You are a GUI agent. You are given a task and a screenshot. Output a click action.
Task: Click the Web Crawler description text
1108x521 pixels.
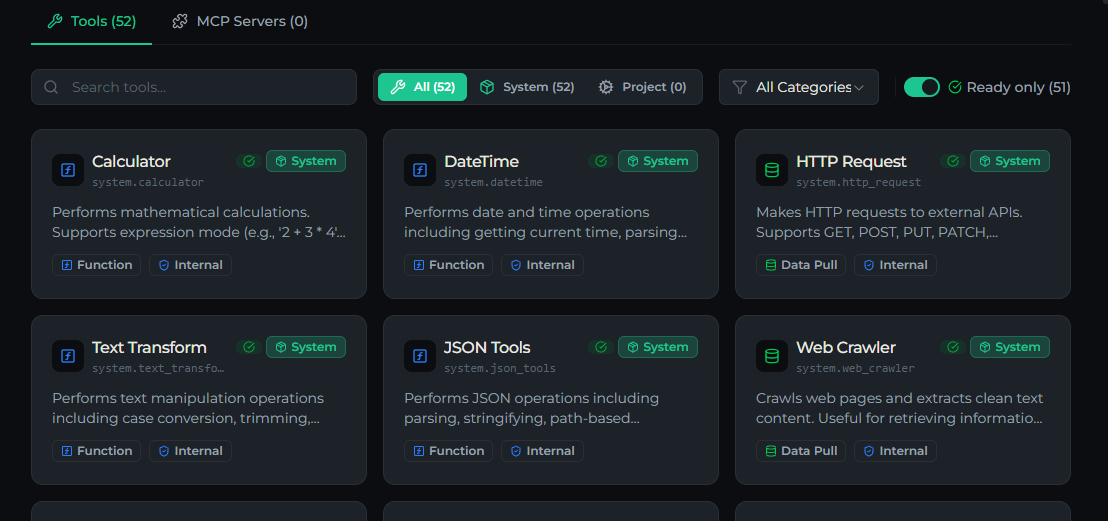pos(900,408)
